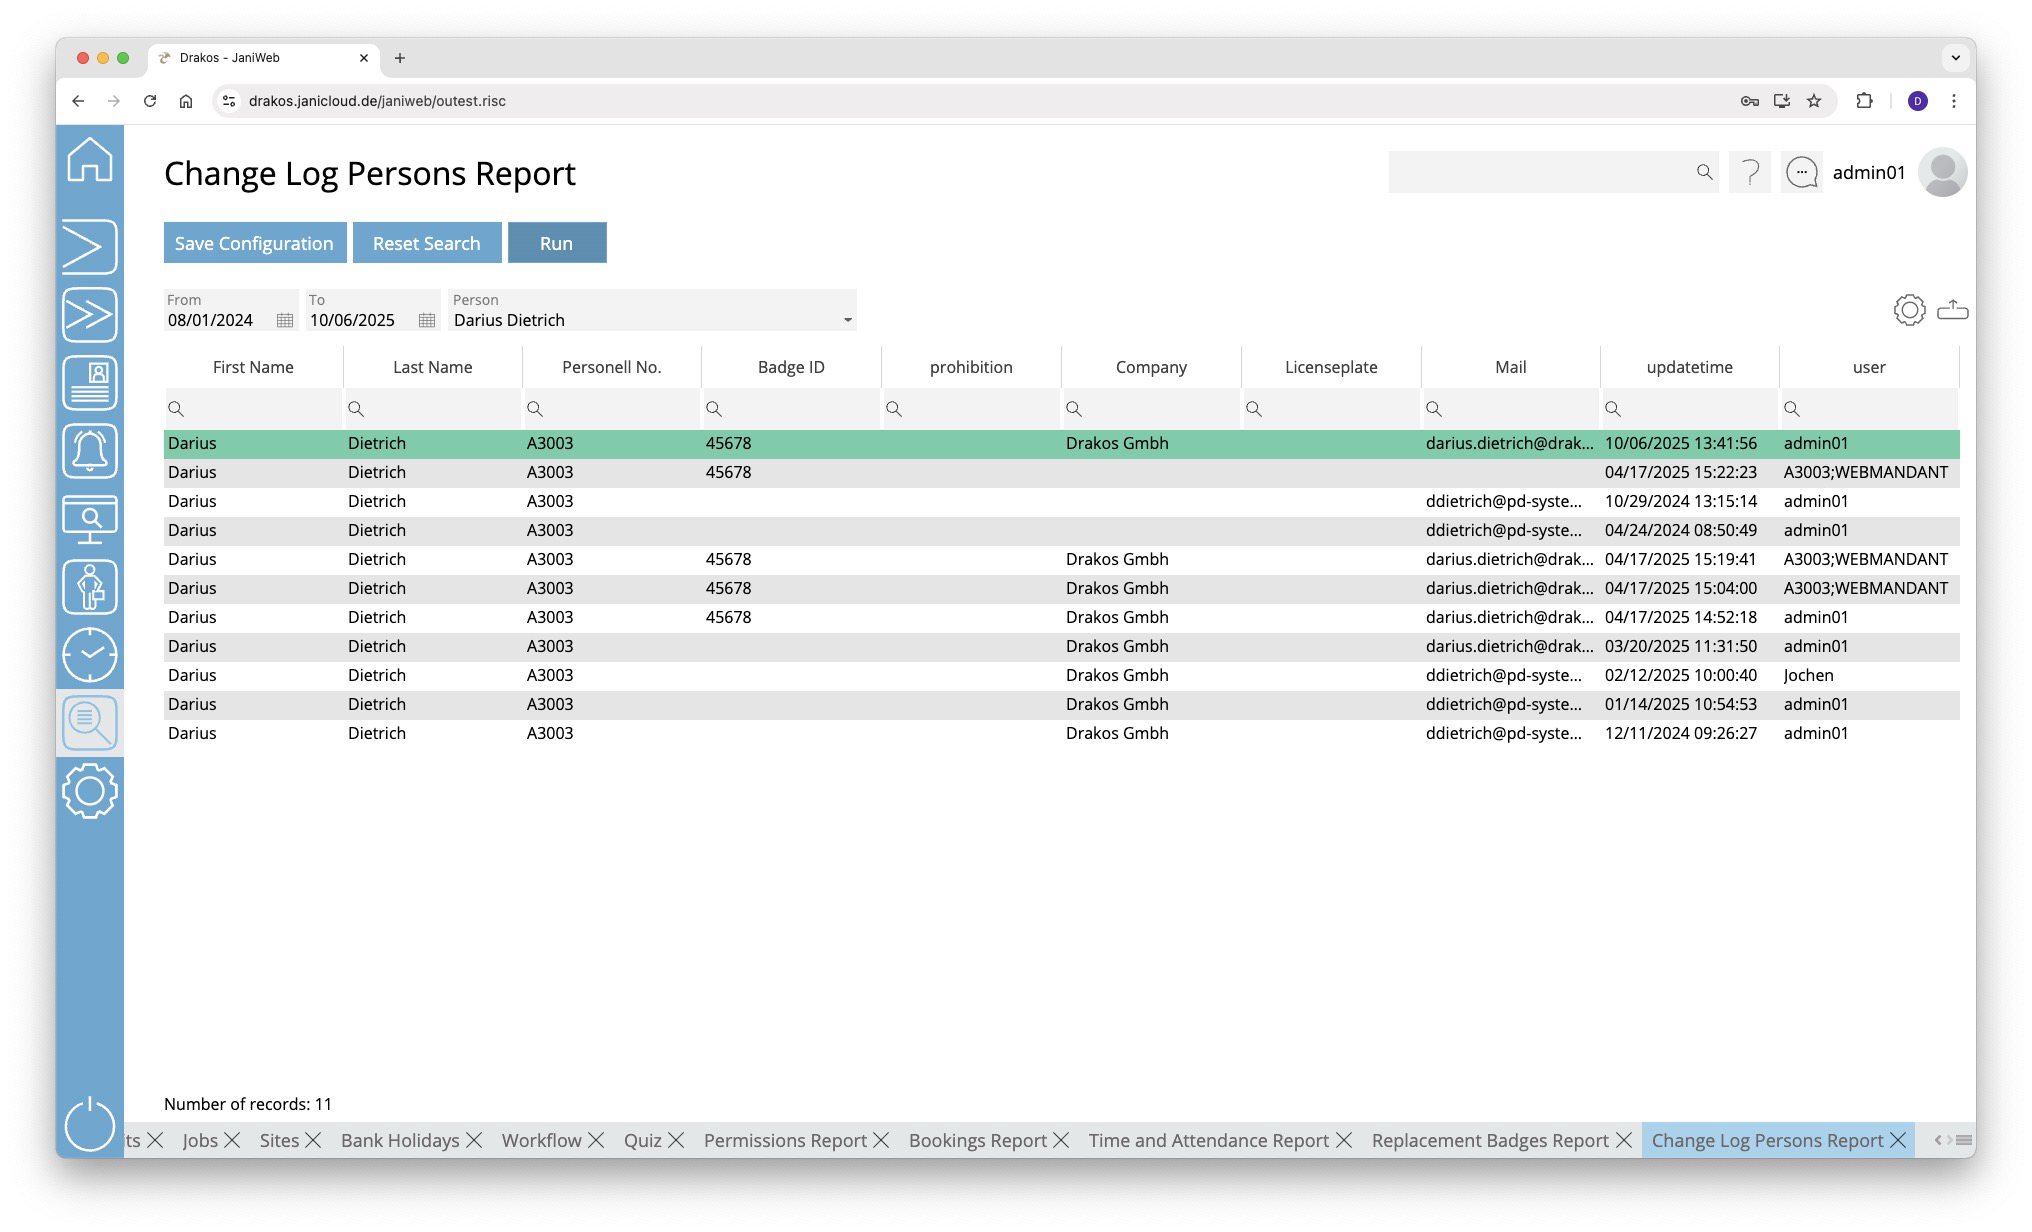Open the clock time sidebar icon

[90, 655]
